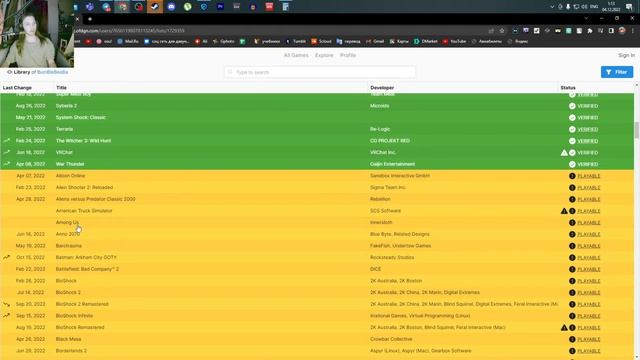The width and height of the screenshot is (640, 360).
Task: Select the BioShock title row
Action: [x=66, y=281]
